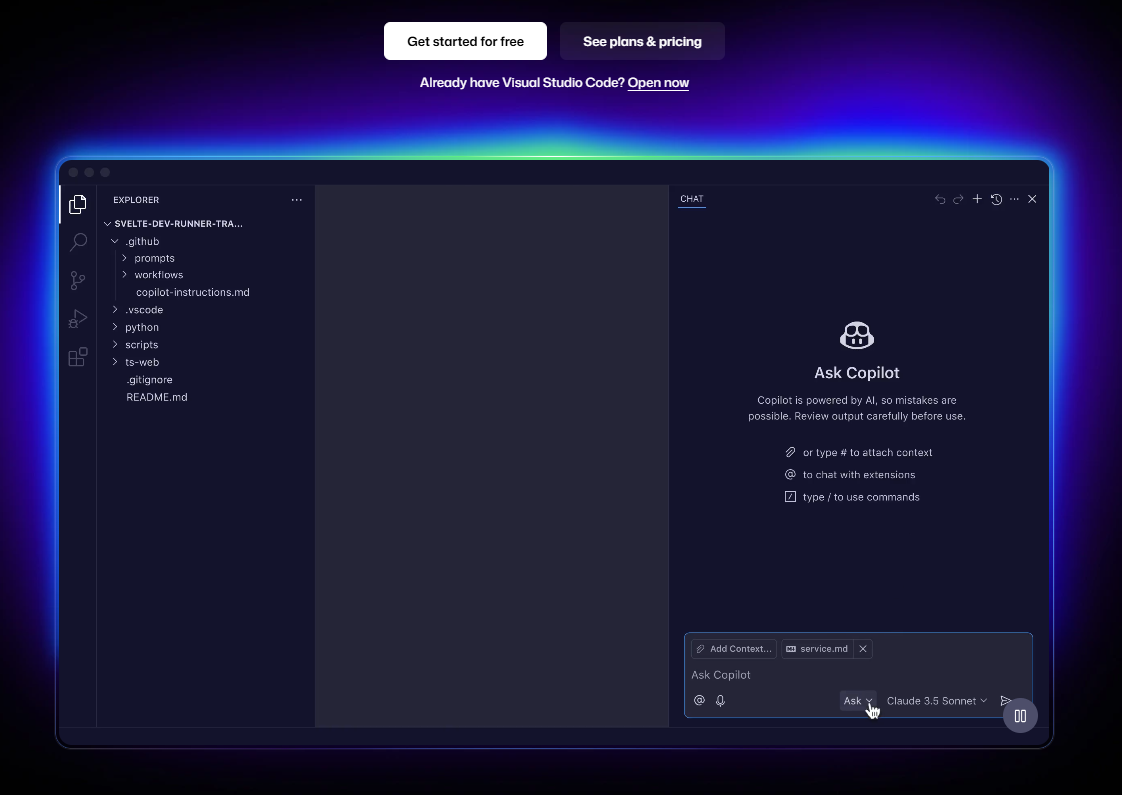Close the Chat panel

(x=1032, y=199)
